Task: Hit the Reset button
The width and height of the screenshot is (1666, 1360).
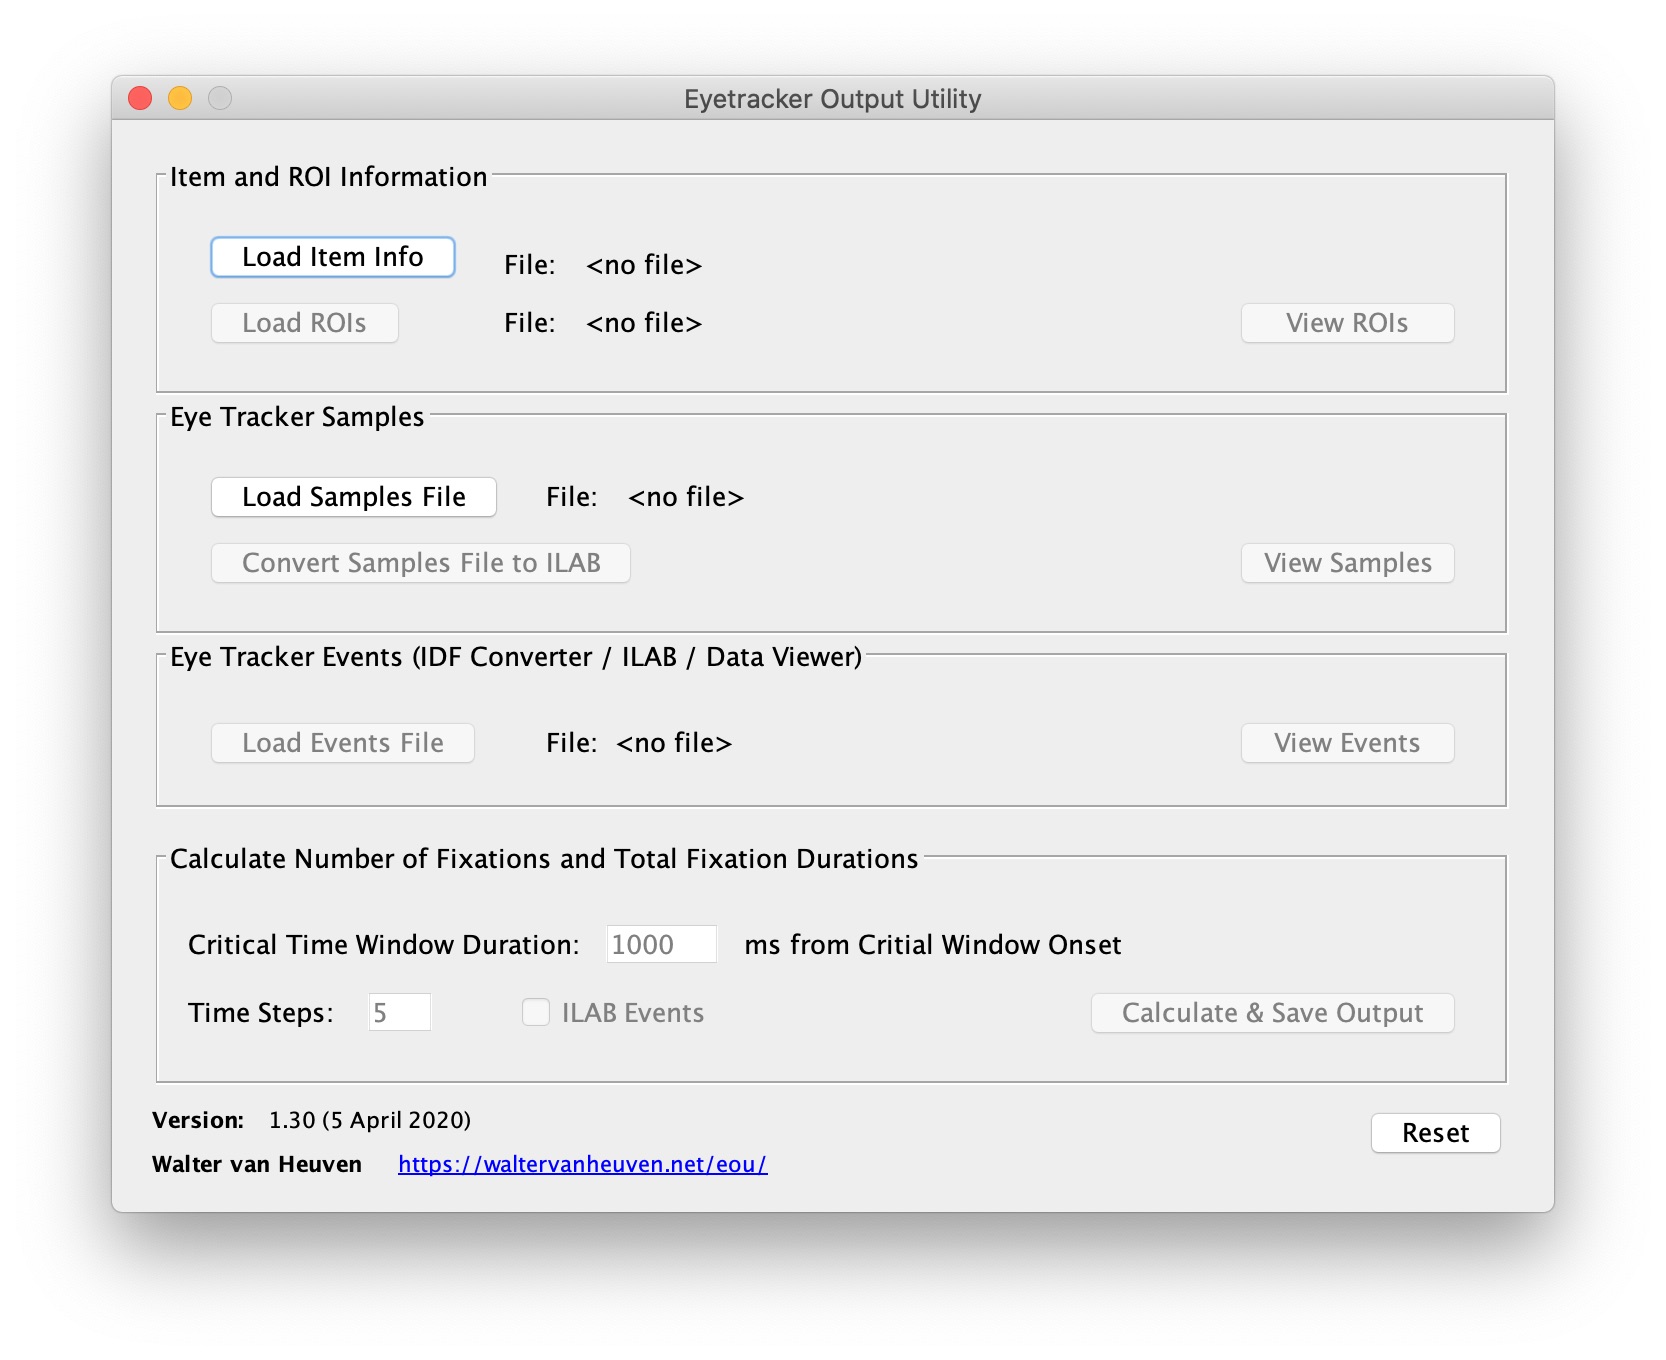Action: pyautogui.click(x=1436, y=1133)
